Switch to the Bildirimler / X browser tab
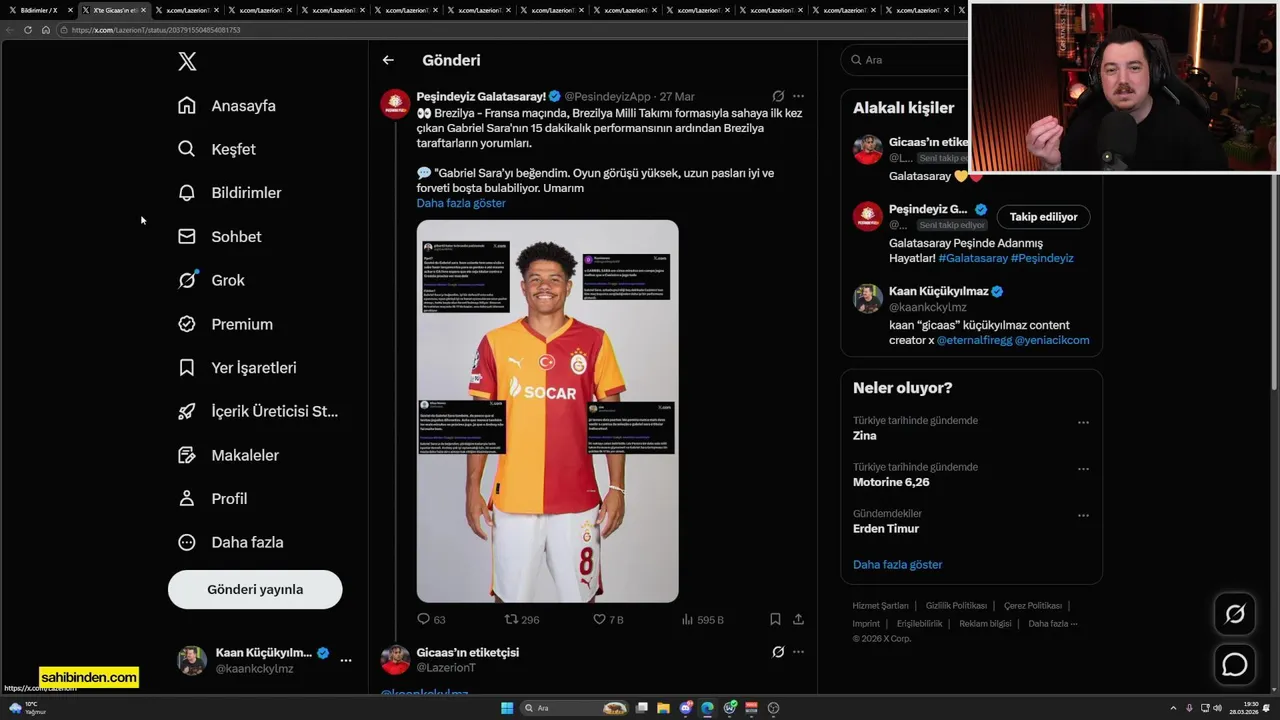The height and width of the screenshot is (720, 1280). tap(38, 10)
